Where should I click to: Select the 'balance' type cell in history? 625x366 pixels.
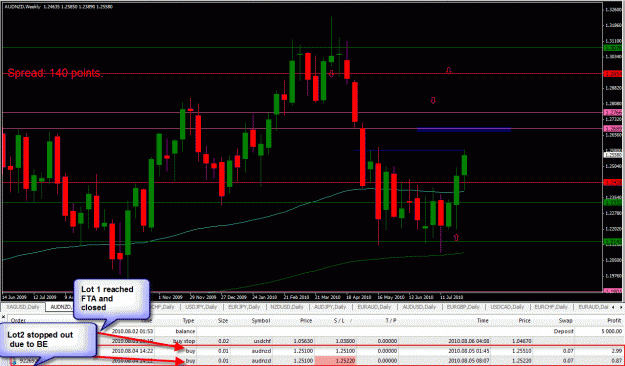(x=185, y=331)
